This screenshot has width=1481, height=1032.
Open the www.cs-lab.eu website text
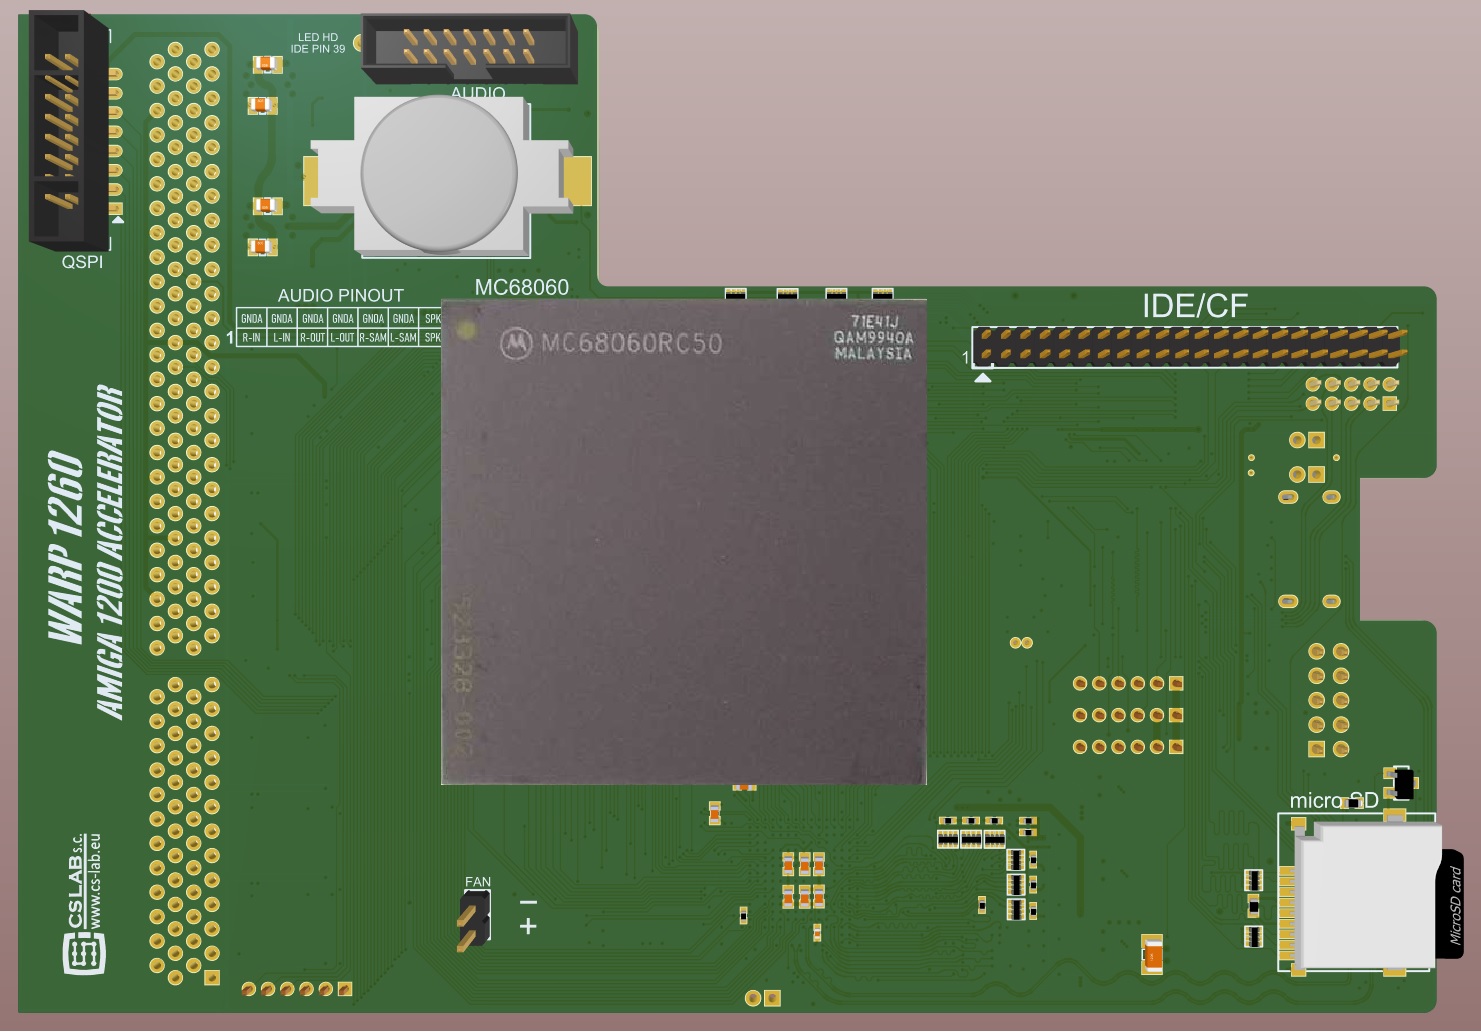click(x=94, y=880)
